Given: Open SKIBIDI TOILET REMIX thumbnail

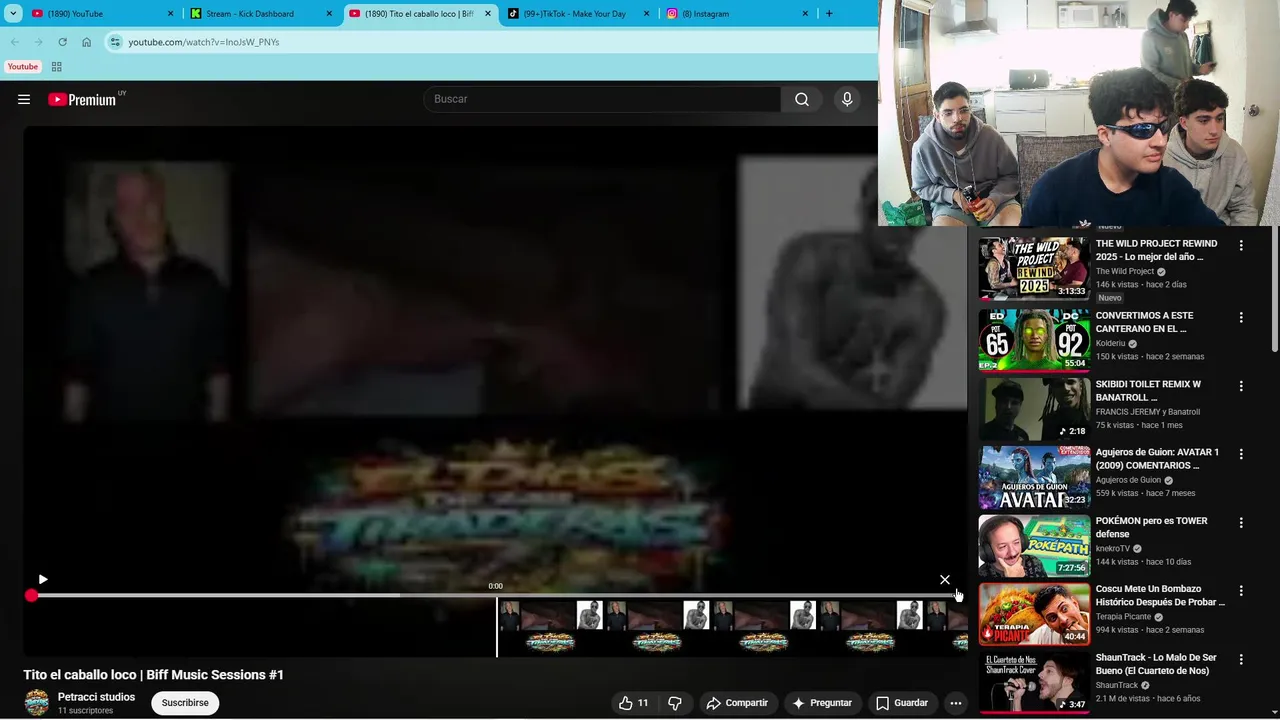Looking at the screenshot, I should [1034, 408].
